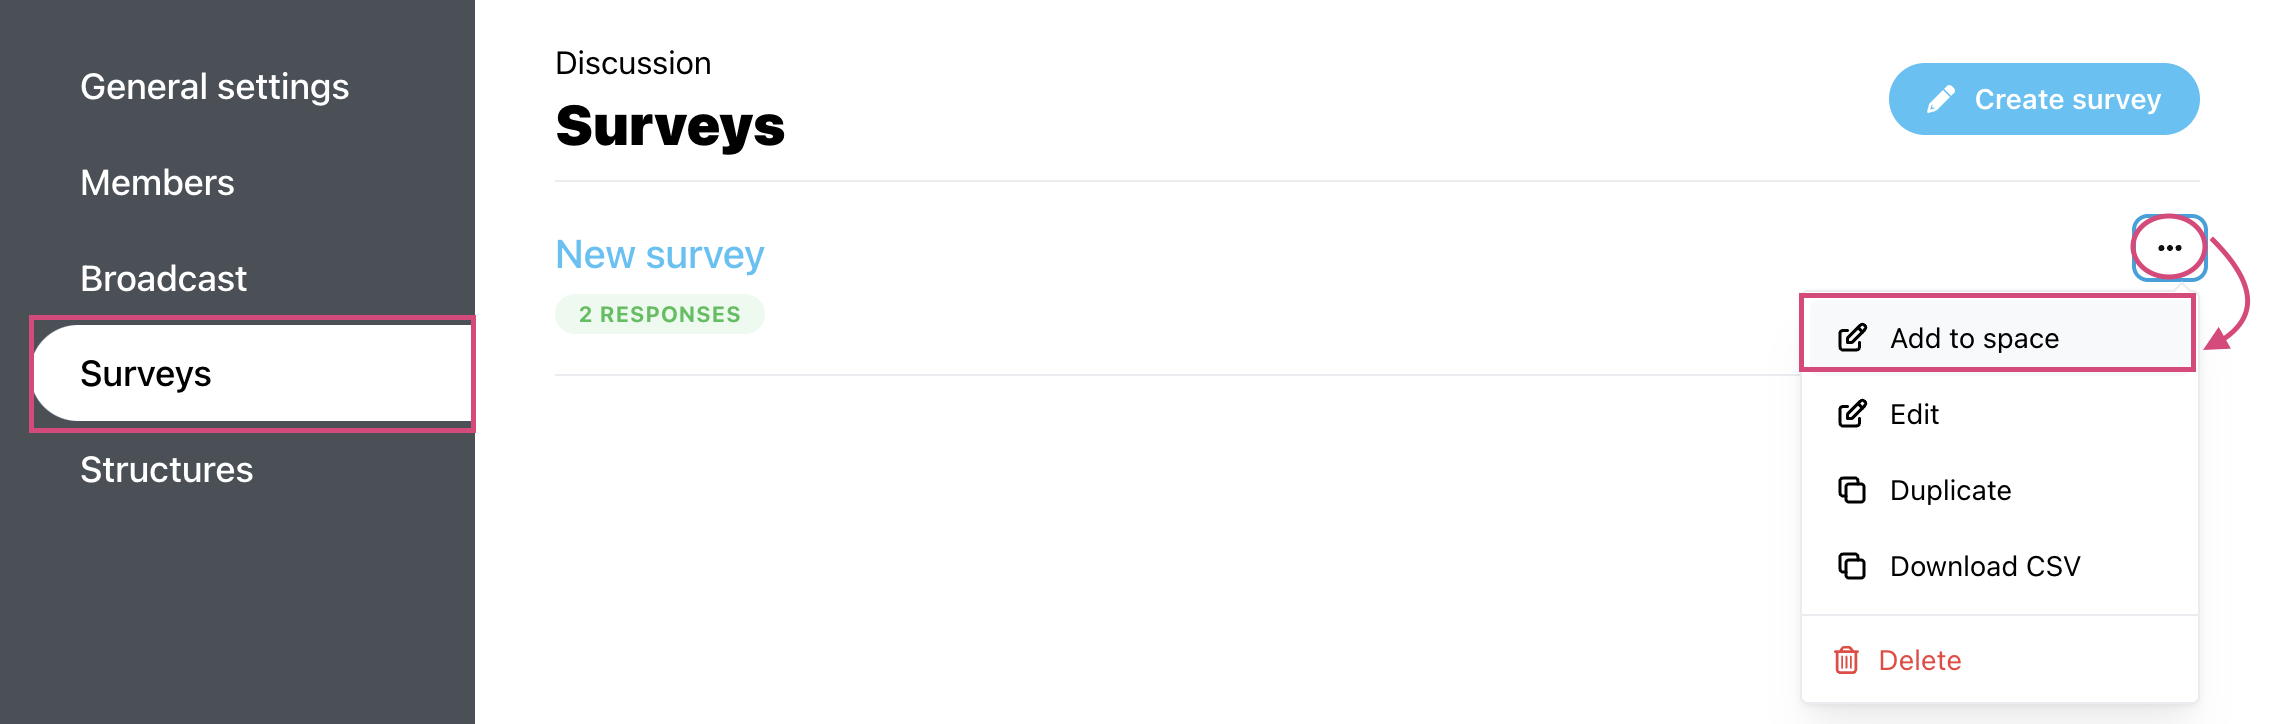The height and width of the screenshot is (724, 2280).
Task: Click the Add to space icon
Action: [x=1852, y=338]
